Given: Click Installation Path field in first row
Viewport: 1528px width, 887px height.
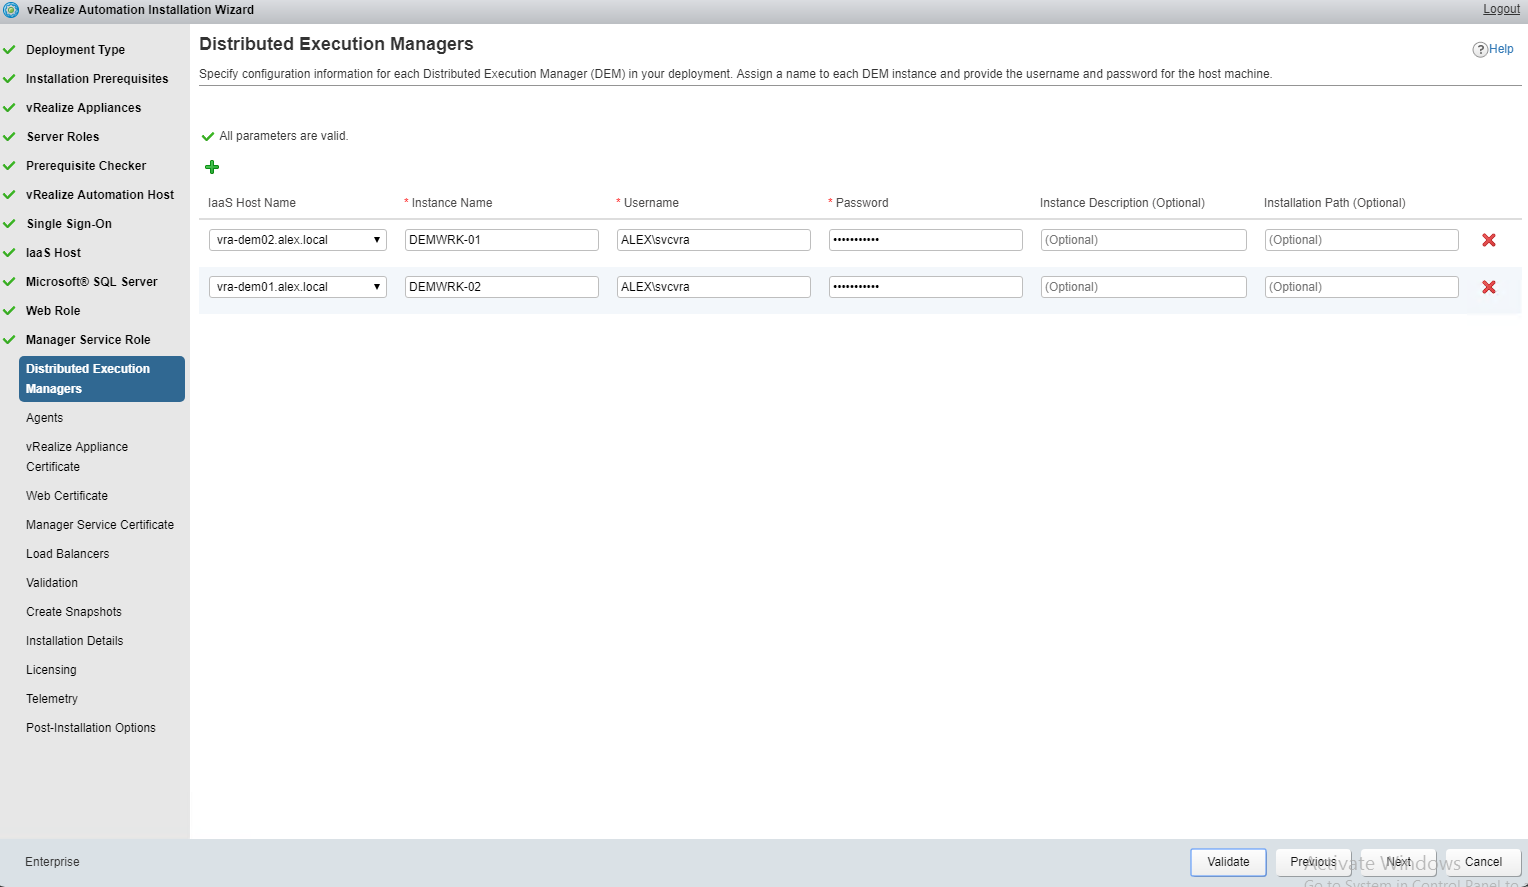Looking at the screenshot, I should click(1360, 240).
